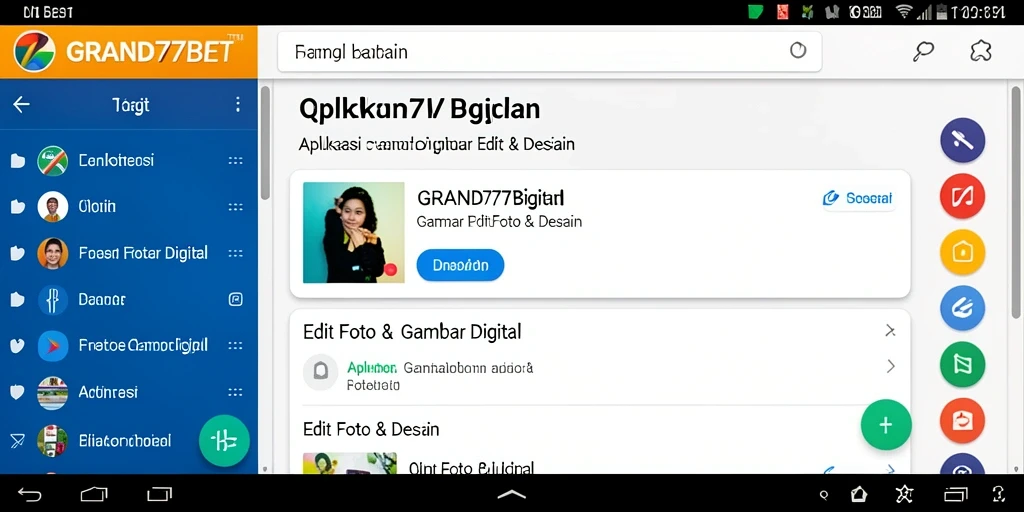The height and width of the screenshot is (512, 1024).
Task: Open the Actinresi avatar icon
Action: click(52, 392)
